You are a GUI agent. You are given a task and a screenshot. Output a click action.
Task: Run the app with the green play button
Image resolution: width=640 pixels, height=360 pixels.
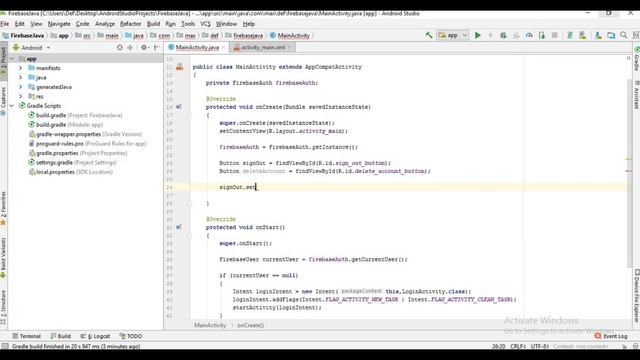(478, 36)
